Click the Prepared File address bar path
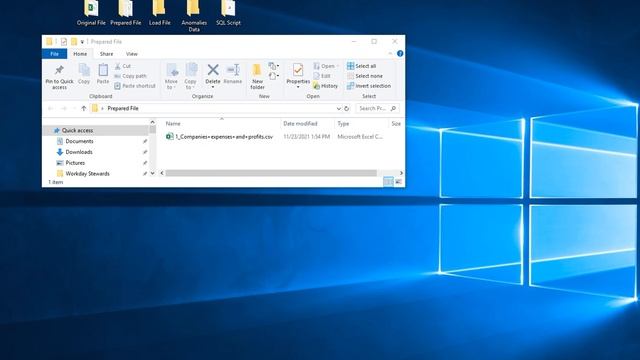Screen dimensions: 640x360 click(x=123, y=108)
